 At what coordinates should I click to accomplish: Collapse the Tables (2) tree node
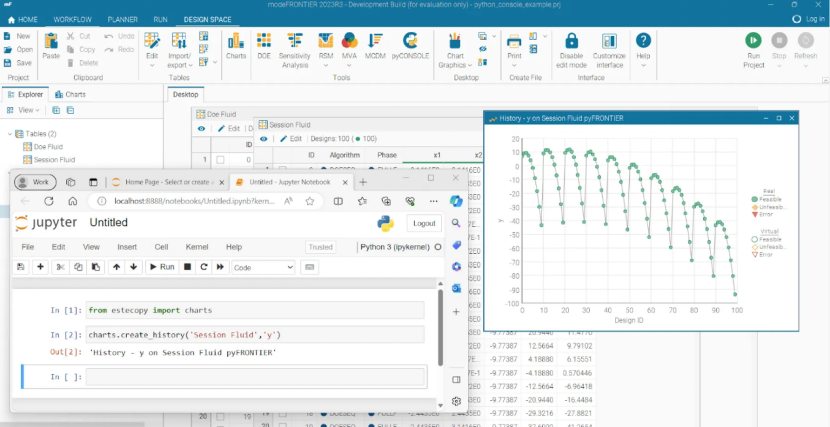tap(10, 134)
